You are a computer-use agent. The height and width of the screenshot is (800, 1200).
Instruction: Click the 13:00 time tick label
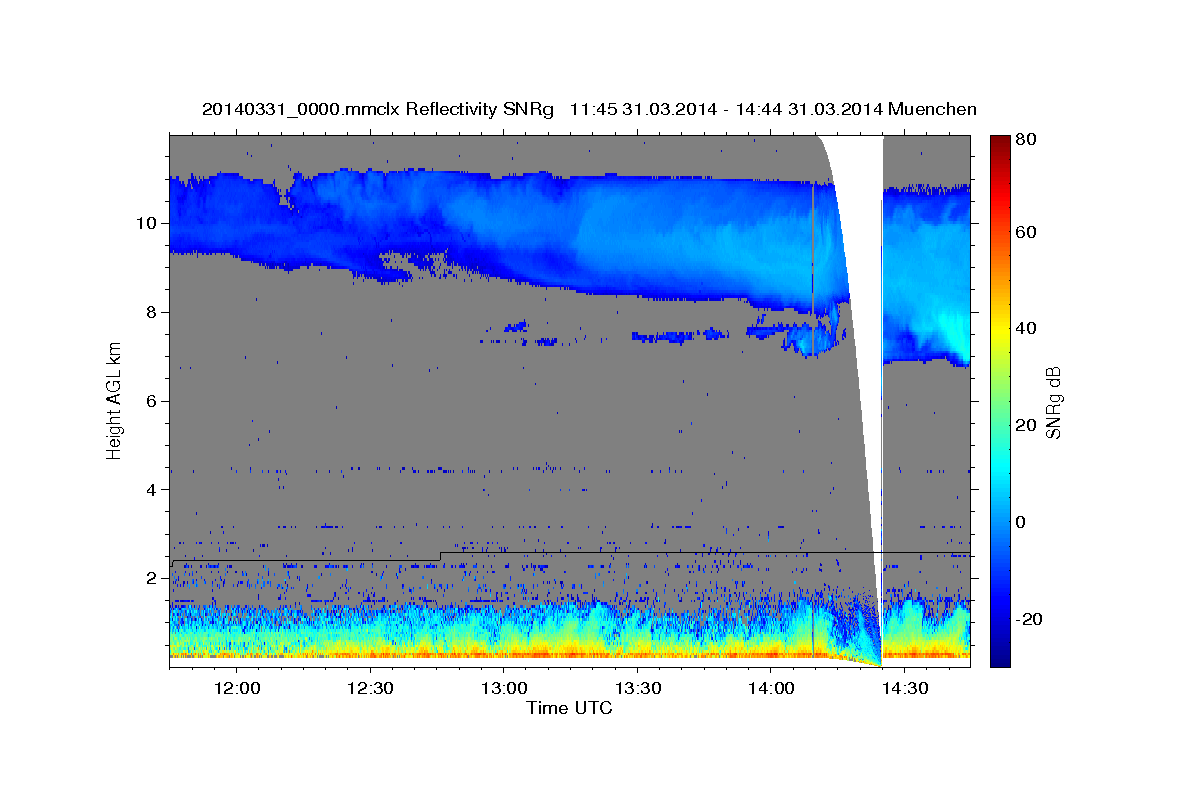tap(504, 688)
